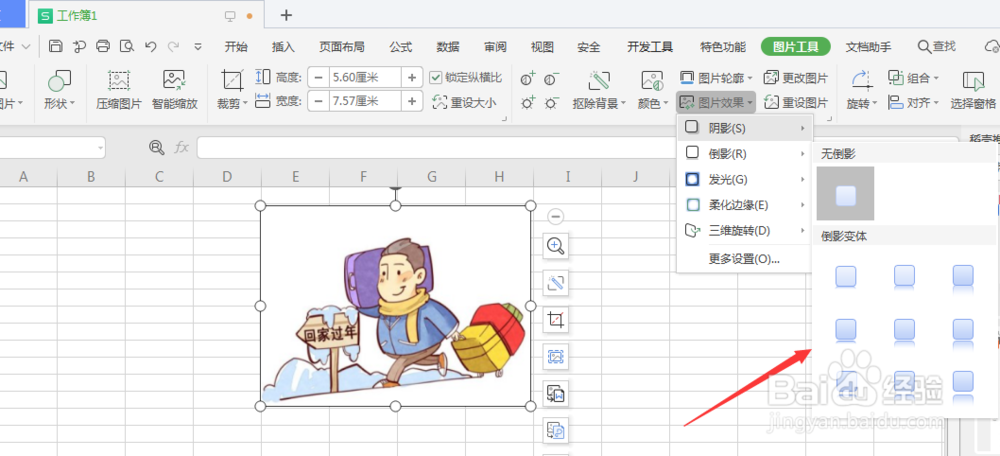Choose first reflection variant in top row
The image size is (1000, 456).
(x=846, y=277)
